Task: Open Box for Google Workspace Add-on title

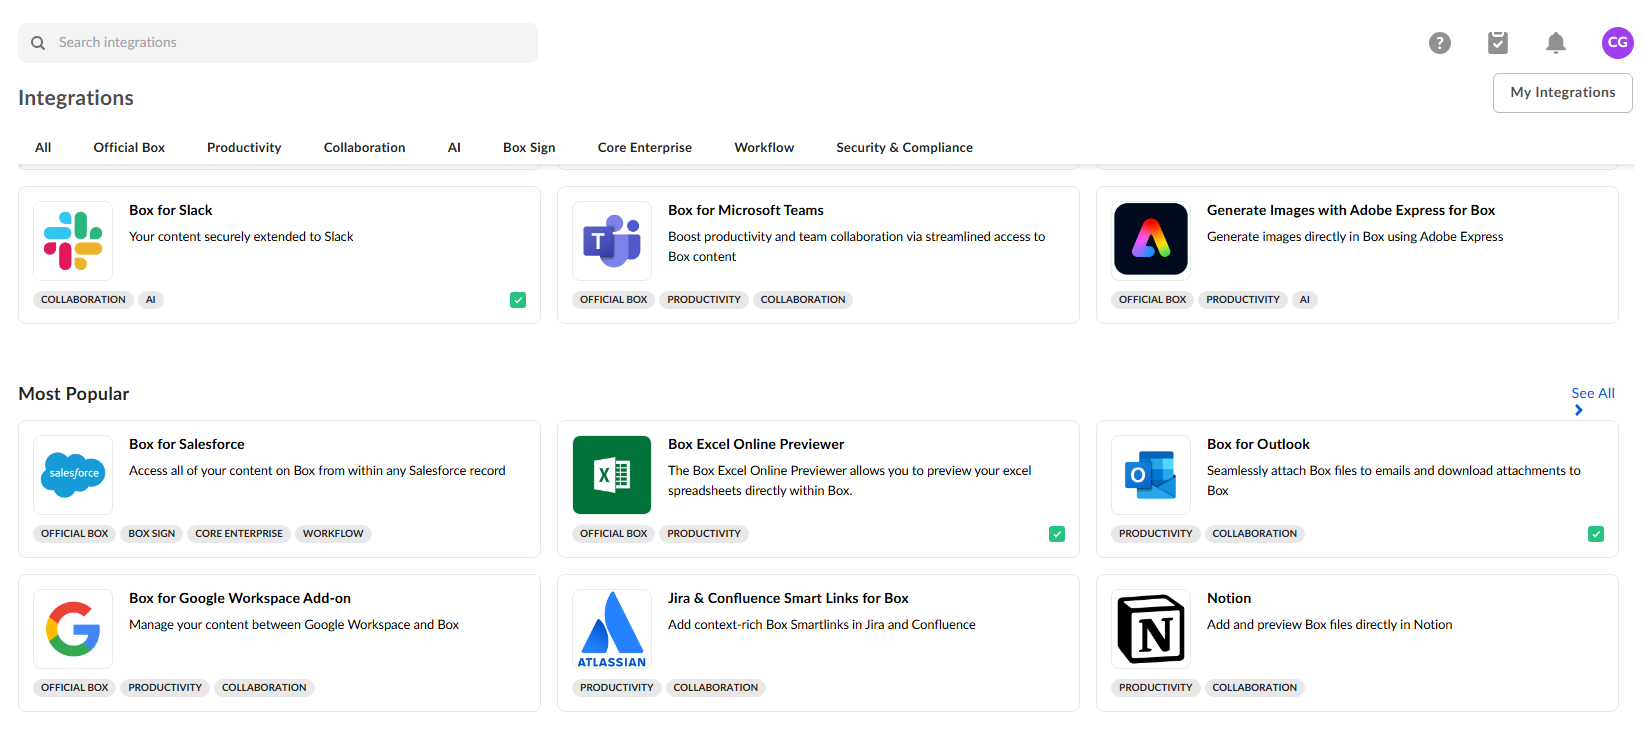Action: (x=240, y=598)
